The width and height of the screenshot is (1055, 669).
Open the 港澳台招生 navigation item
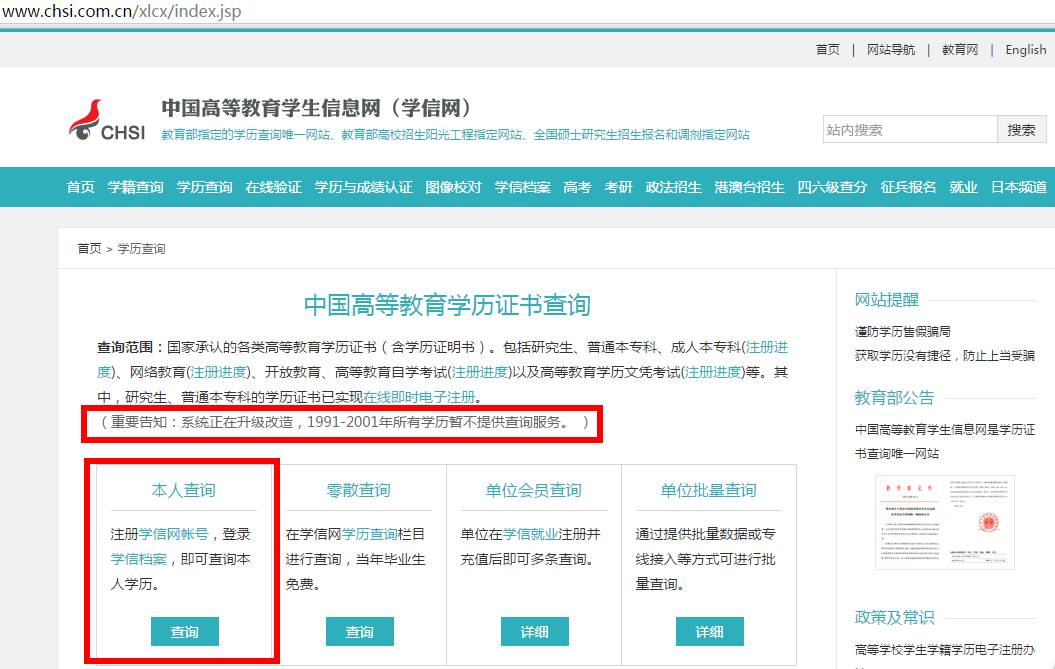point(750,187)
